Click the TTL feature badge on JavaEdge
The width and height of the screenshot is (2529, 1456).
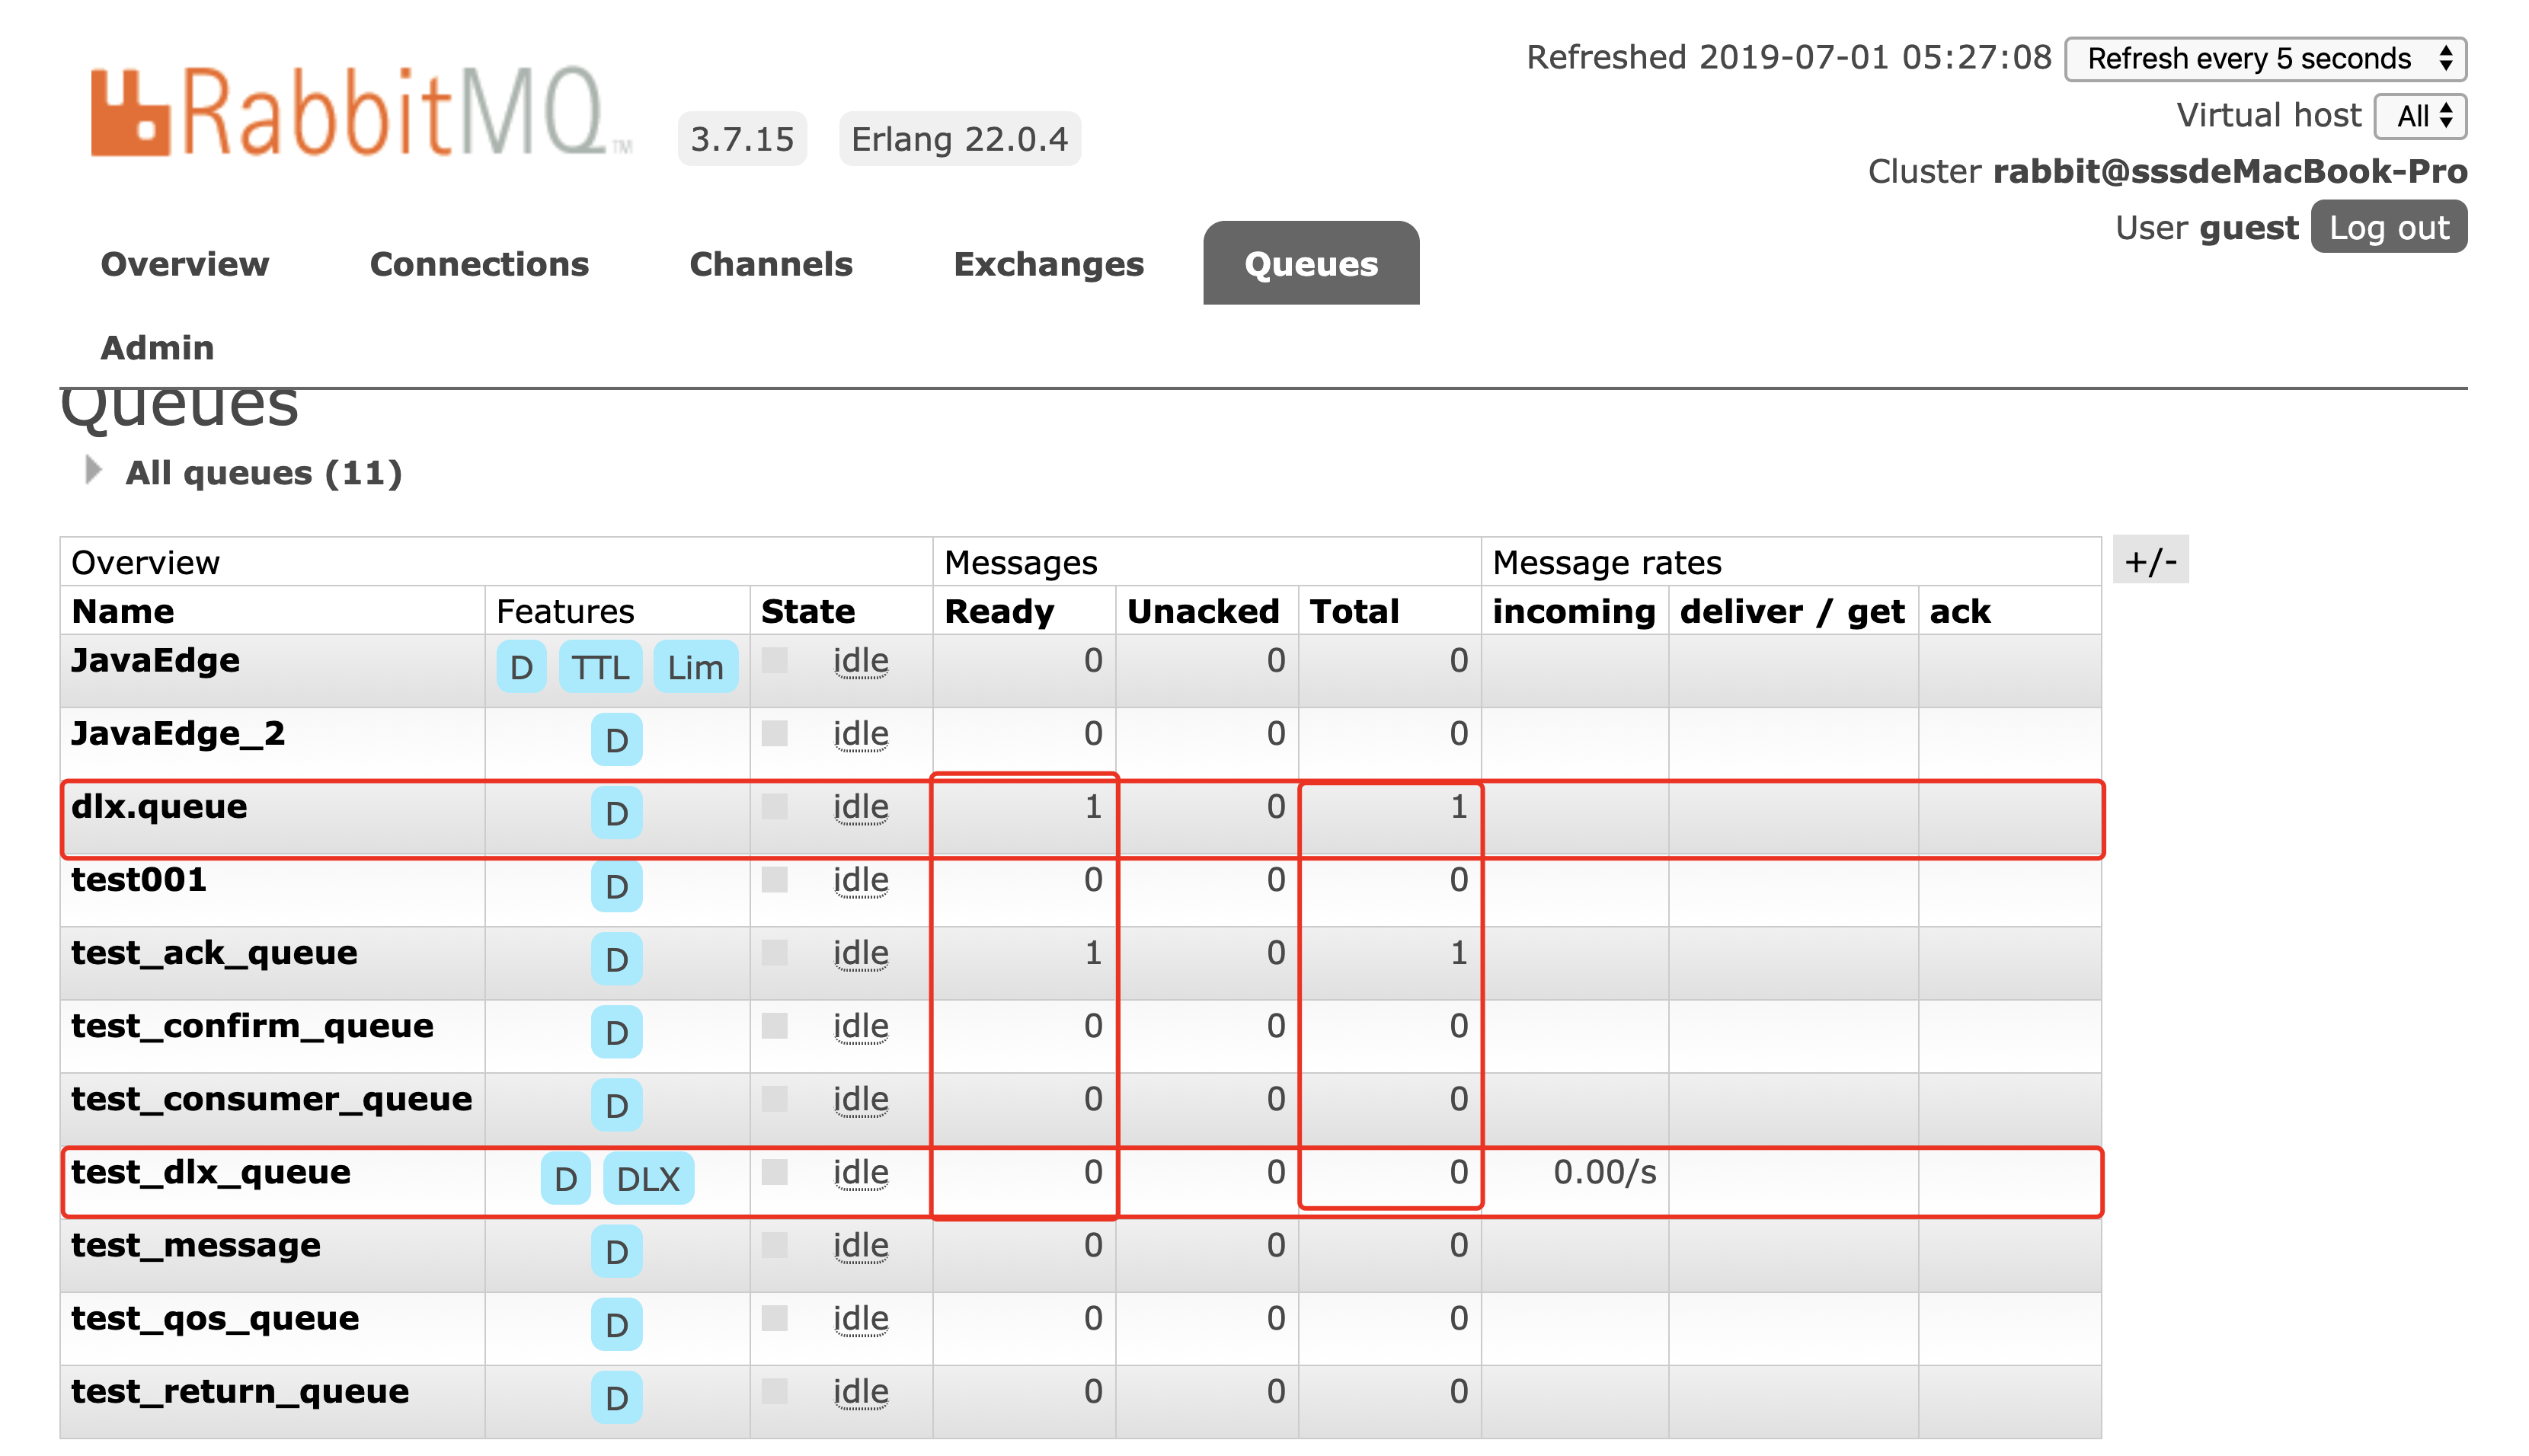click(x=600, y=667)
